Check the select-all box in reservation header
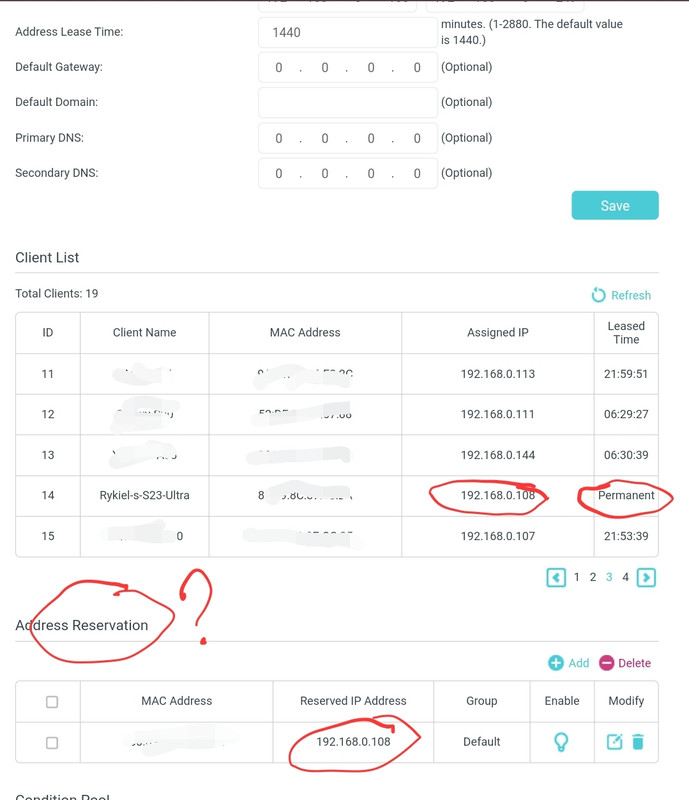This screenshot has width=689, height=800. click(52, 702)
